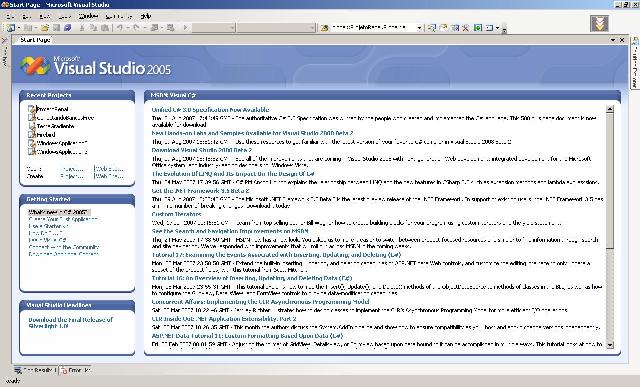This screenshot has height=387, width=640.
Task: Open Connect with the Community link
Action: pos(64,247)
